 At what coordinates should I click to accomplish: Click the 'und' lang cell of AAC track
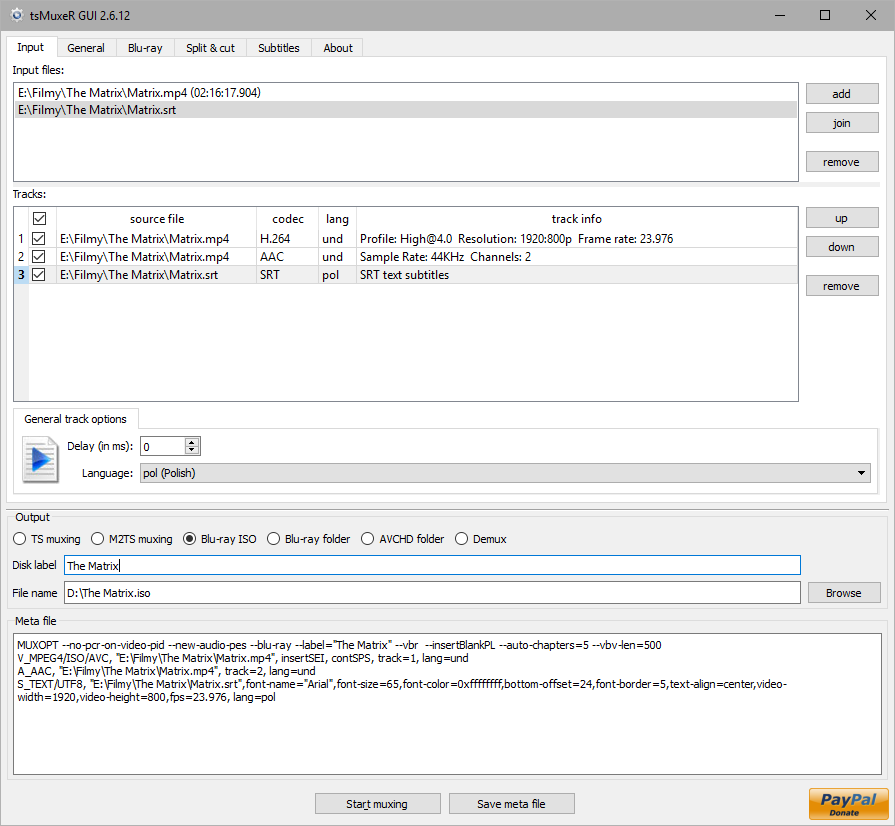[x=337, y=257]
